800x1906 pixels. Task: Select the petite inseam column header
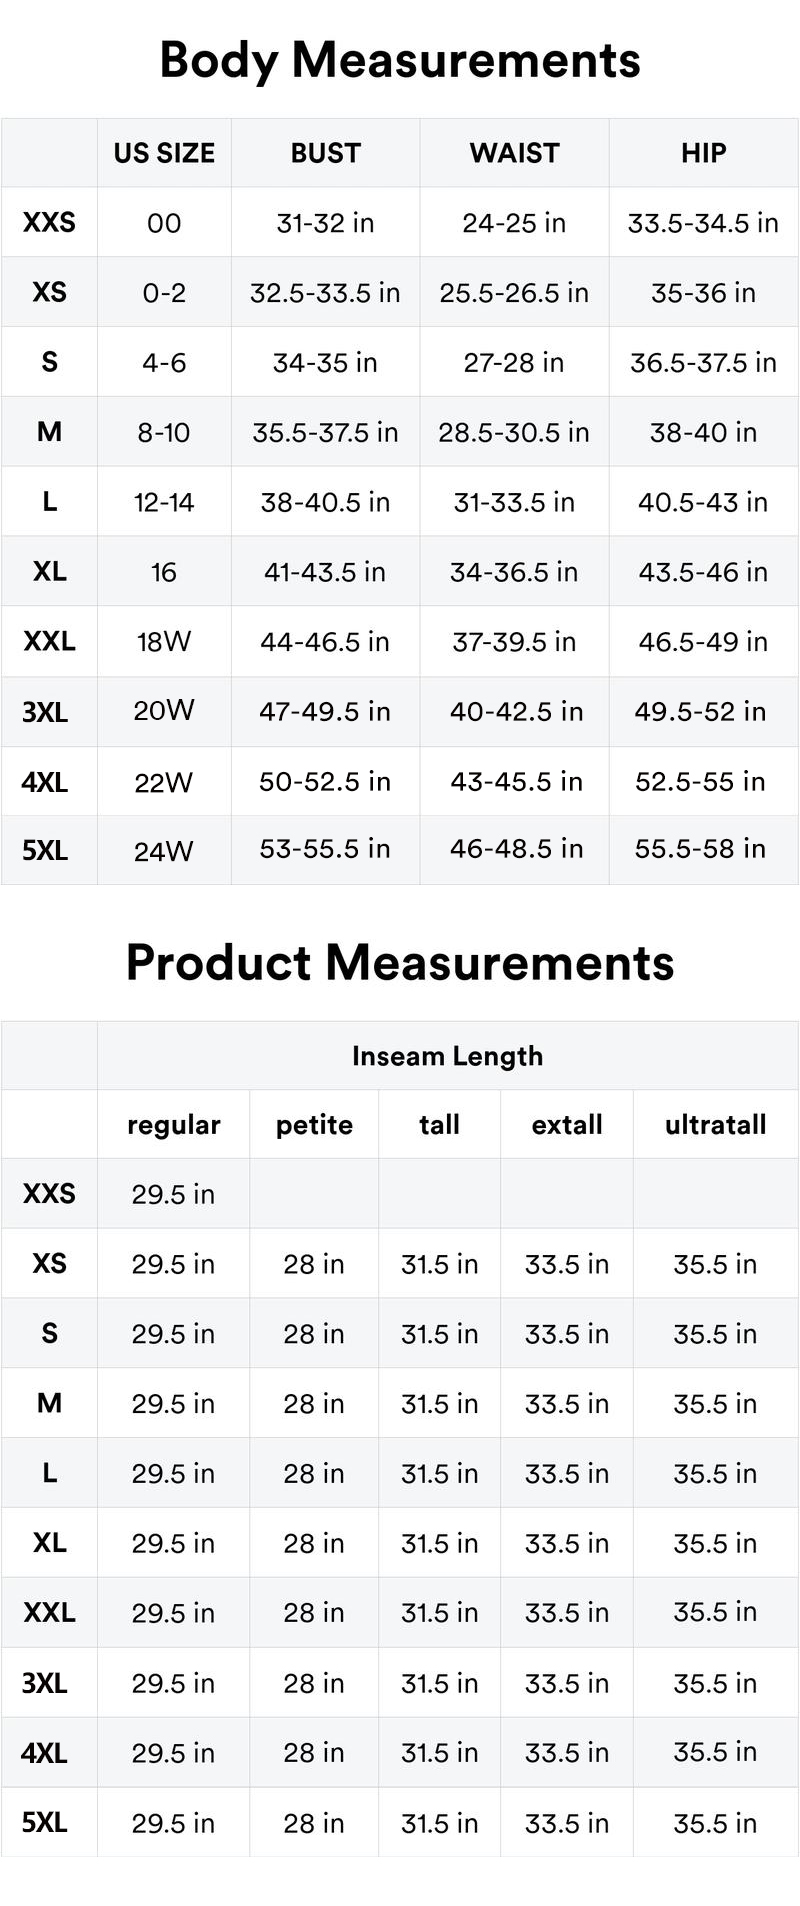[314, 1125]
